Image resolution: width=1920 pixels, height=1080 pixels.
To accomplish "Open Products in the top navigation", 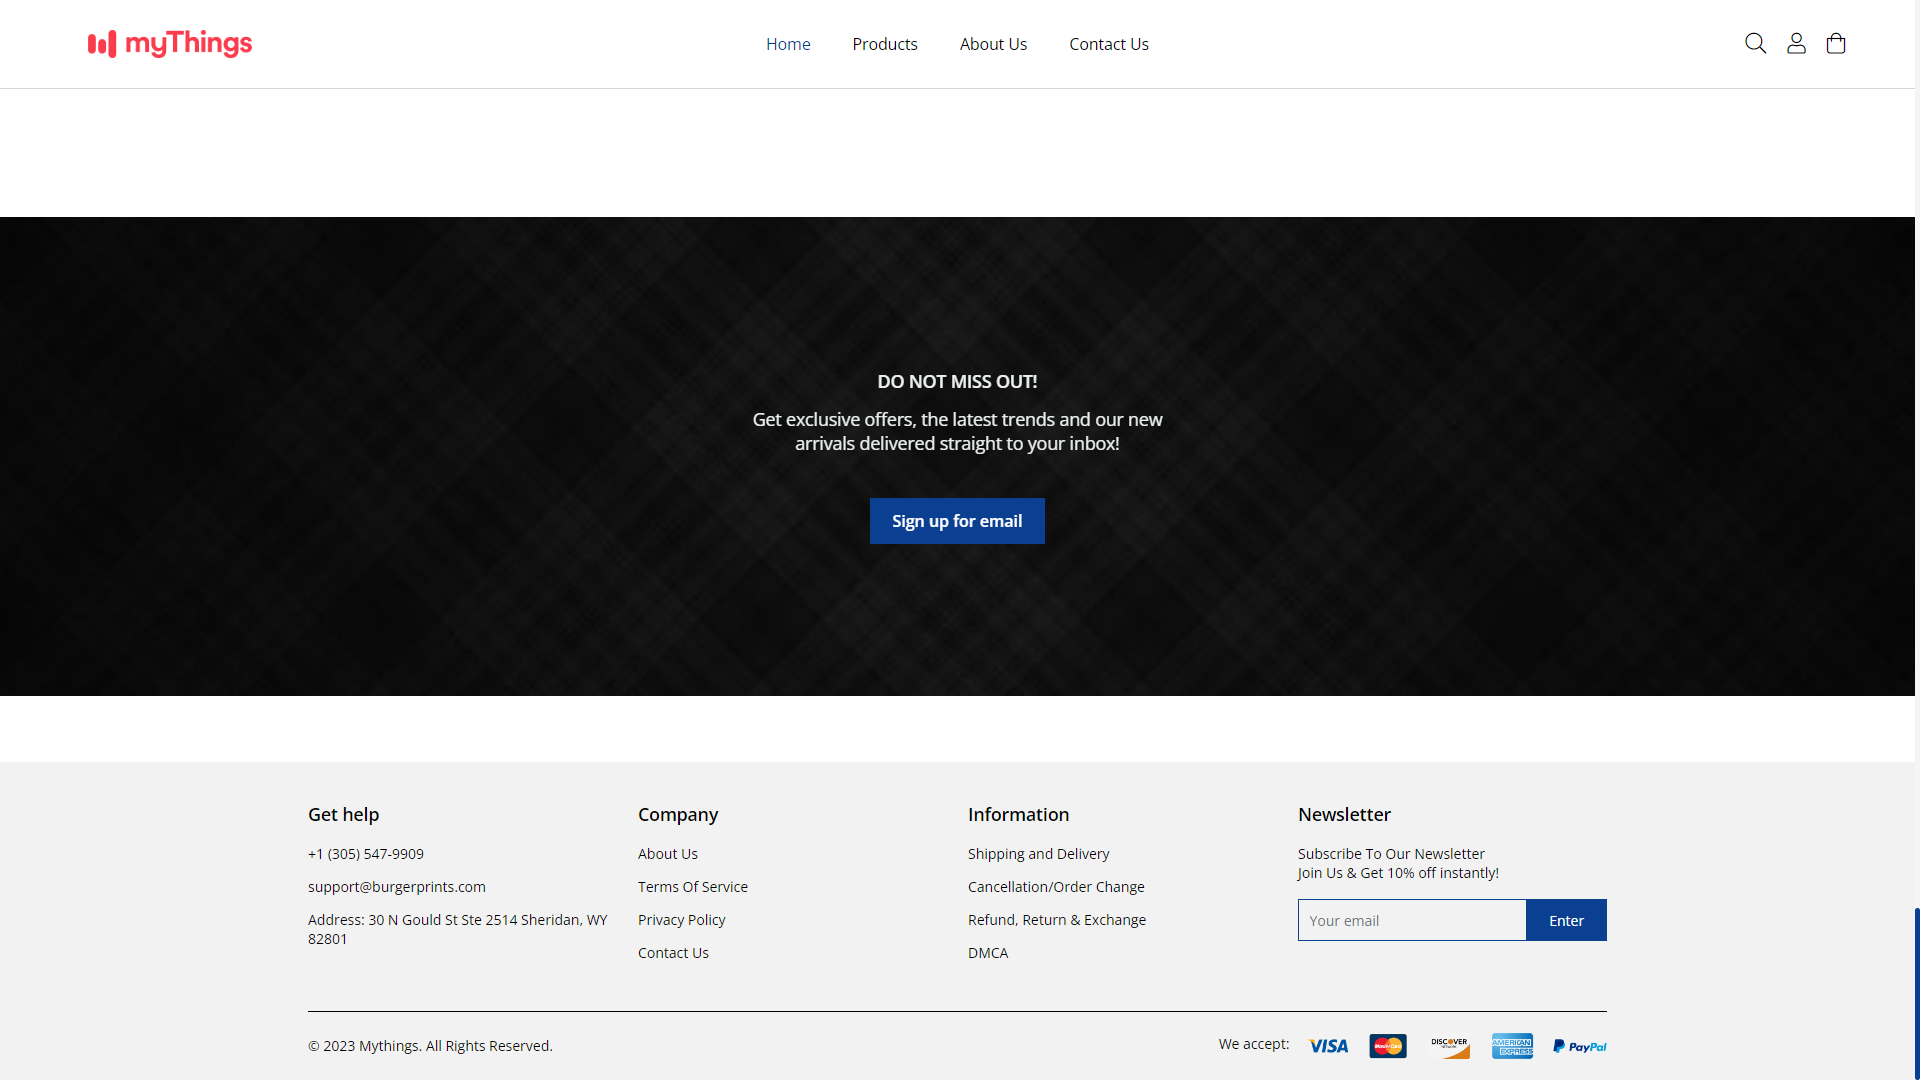I will (x=885, y=44).
